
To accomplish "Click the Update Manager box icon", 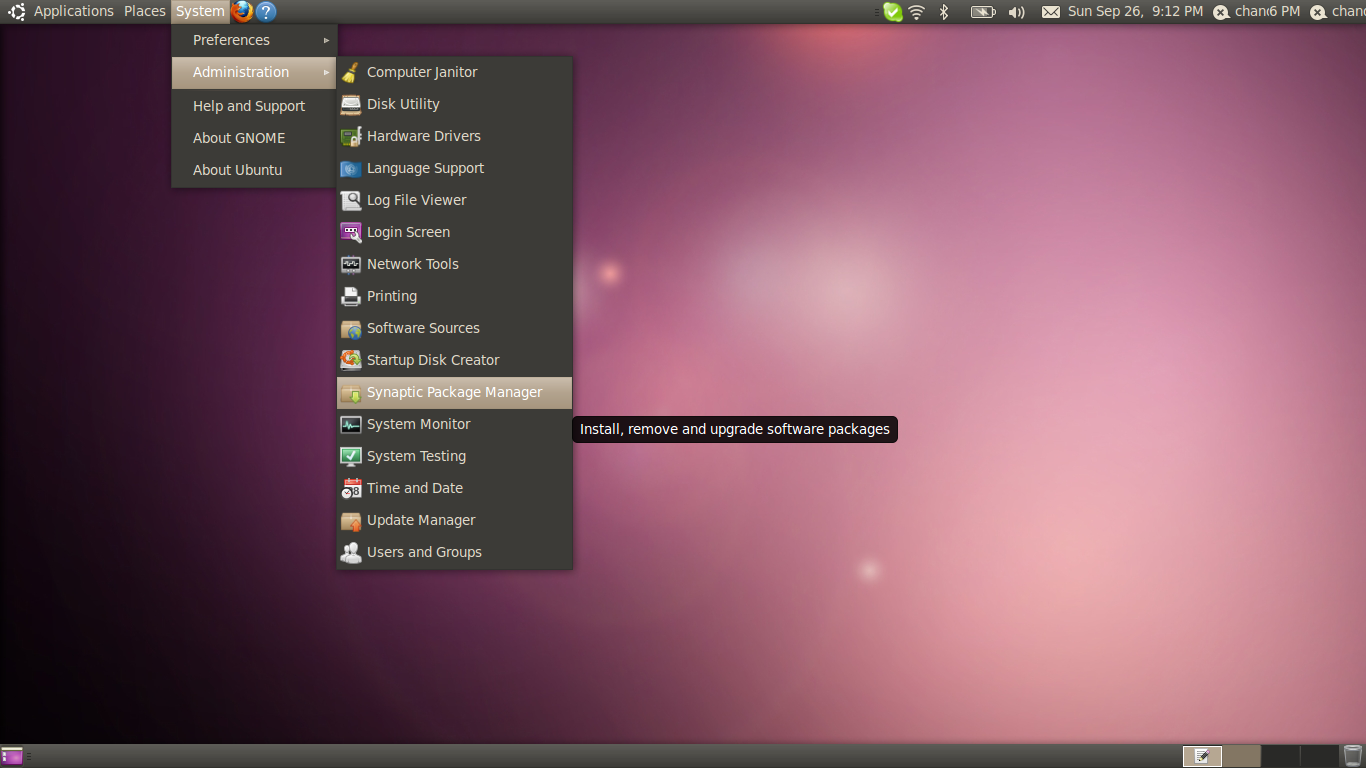I will point(350,520).
